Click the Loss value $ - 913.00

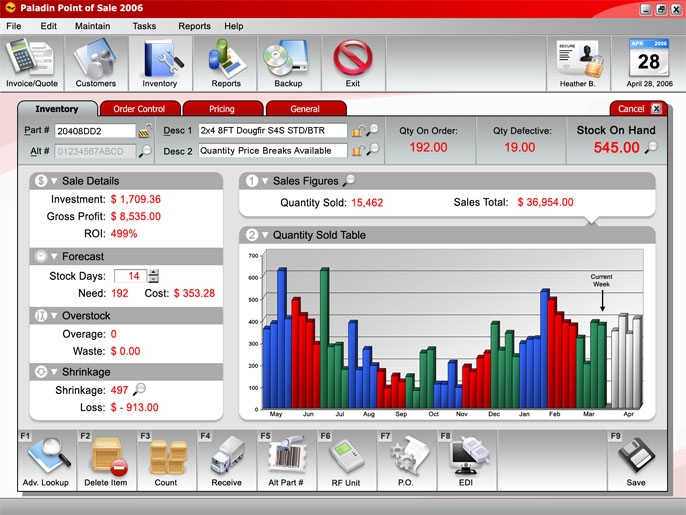pyautogui.click(x=134, y=407)
